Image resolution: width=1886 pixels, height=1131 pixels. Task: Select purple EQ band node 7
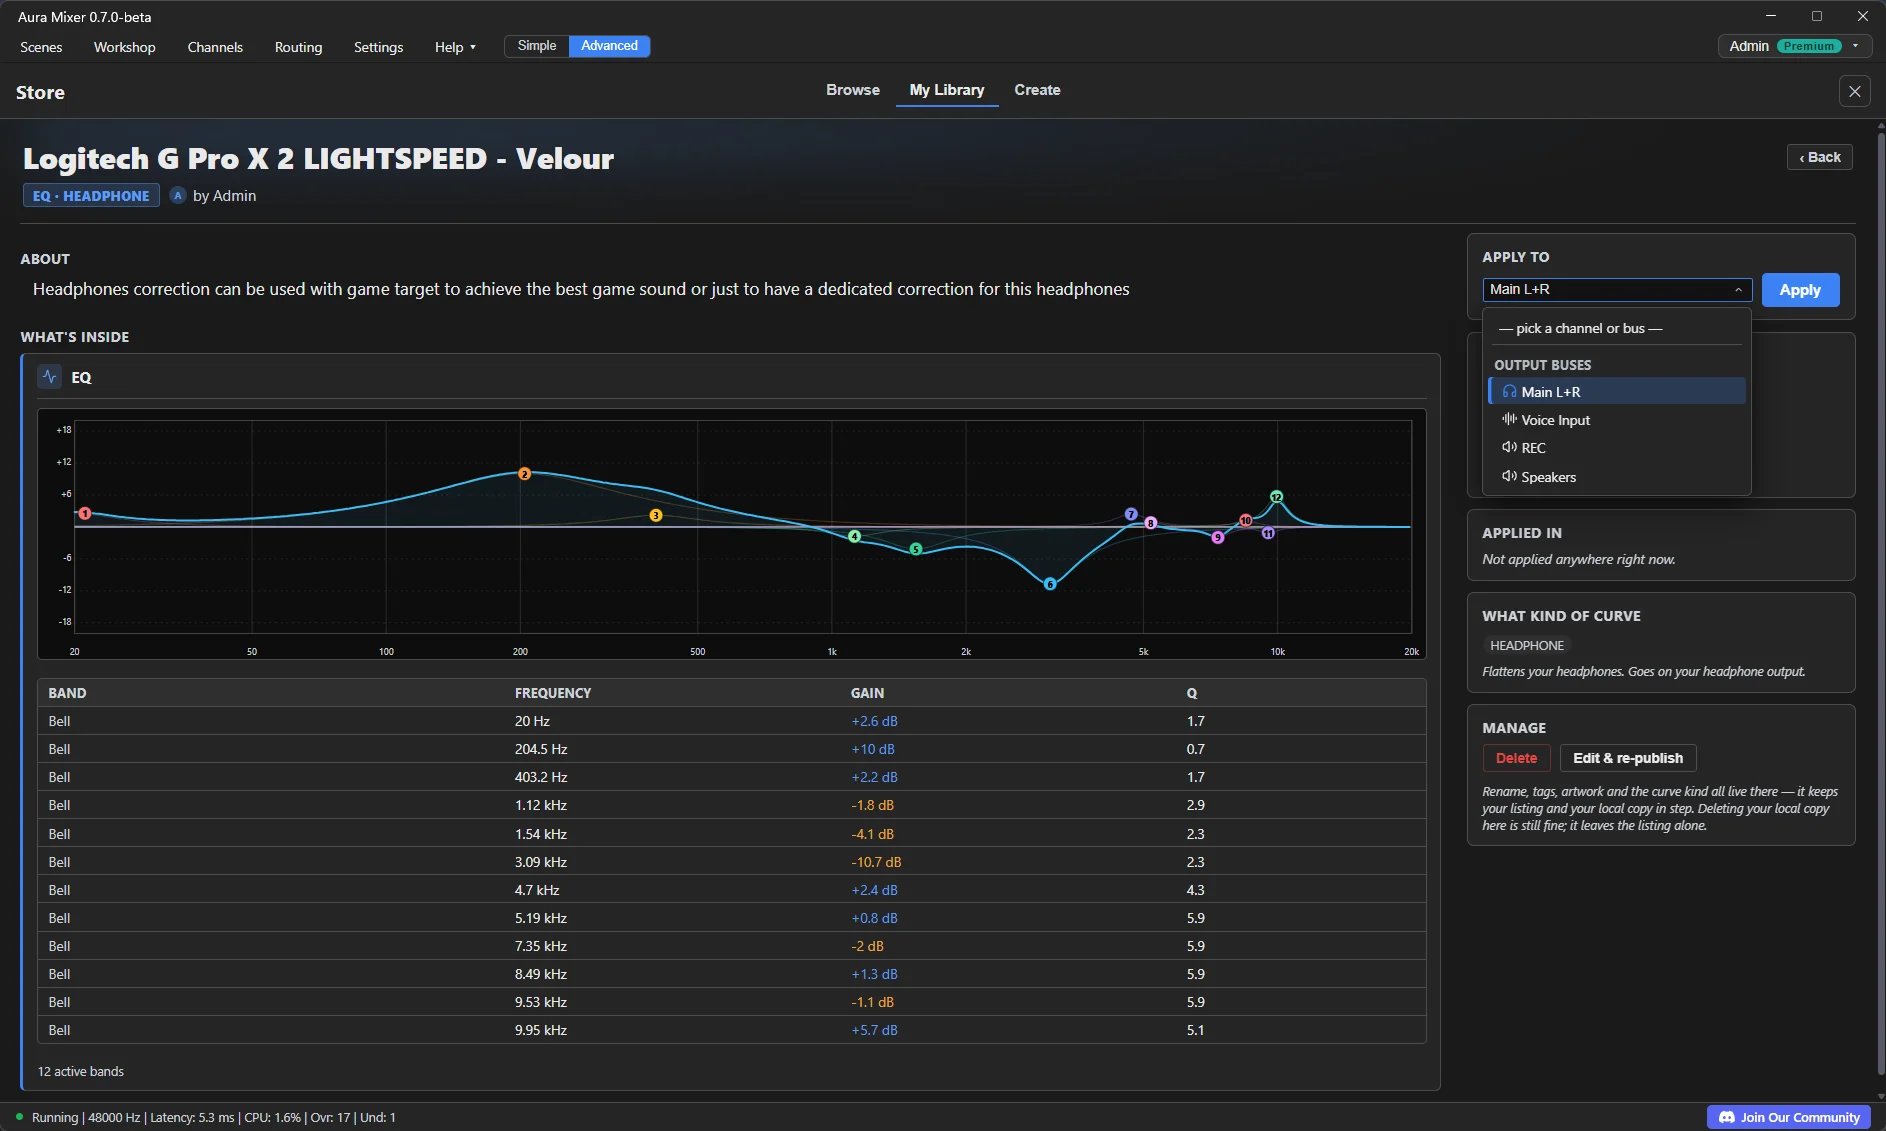click(1131, 514)
